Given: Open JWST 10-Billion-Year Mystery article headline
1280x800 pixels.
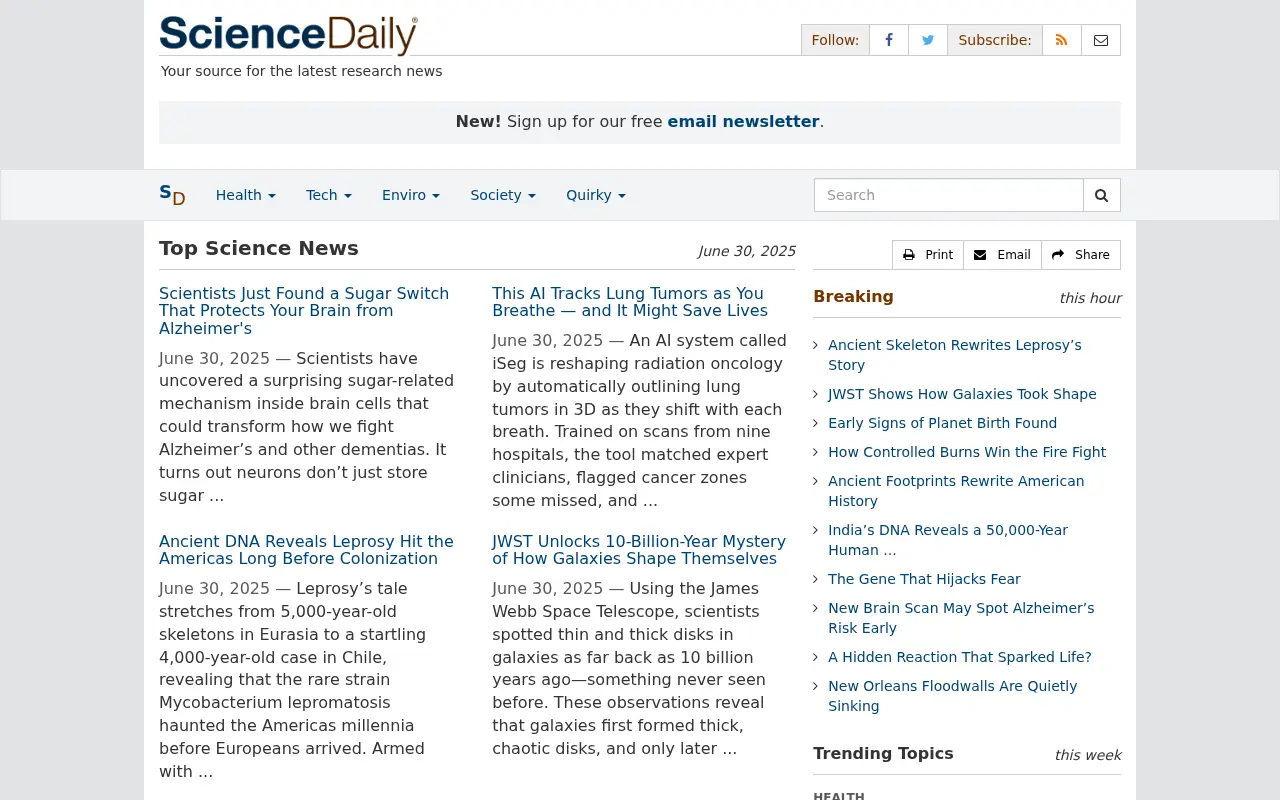Looking at the screenshot, I should pos(639,550).
